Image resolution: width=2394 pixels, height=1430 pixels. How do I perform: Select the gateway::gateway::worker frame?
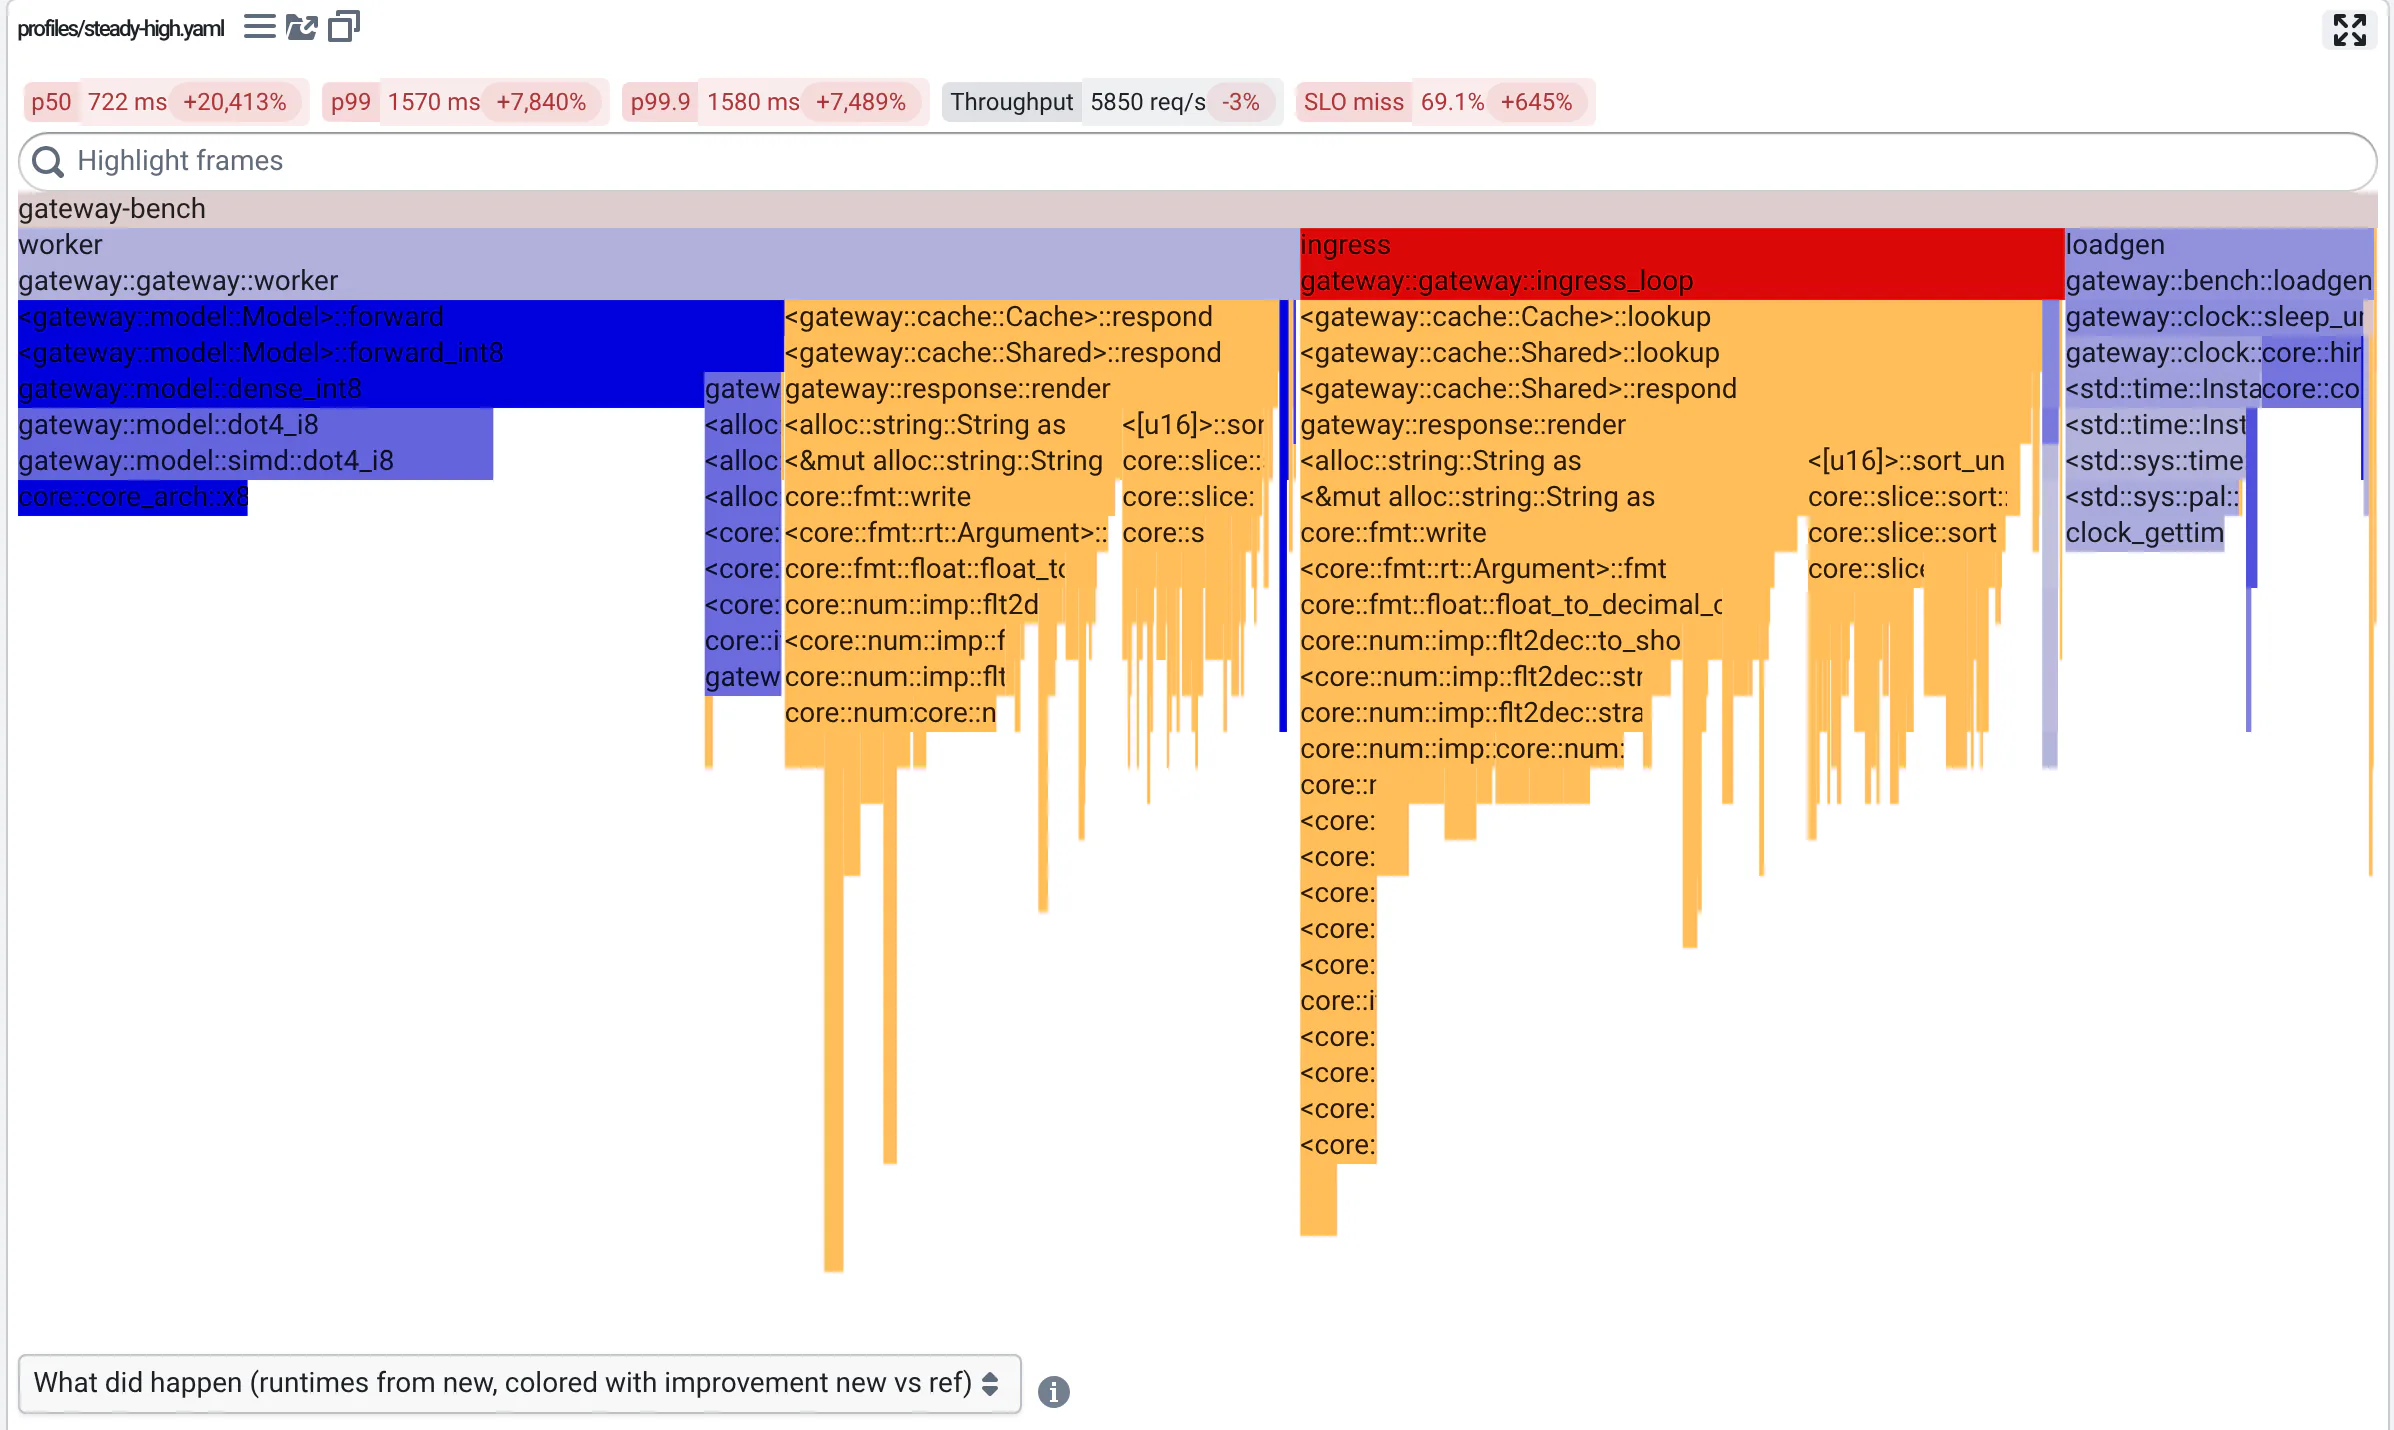tap(658, 281)
